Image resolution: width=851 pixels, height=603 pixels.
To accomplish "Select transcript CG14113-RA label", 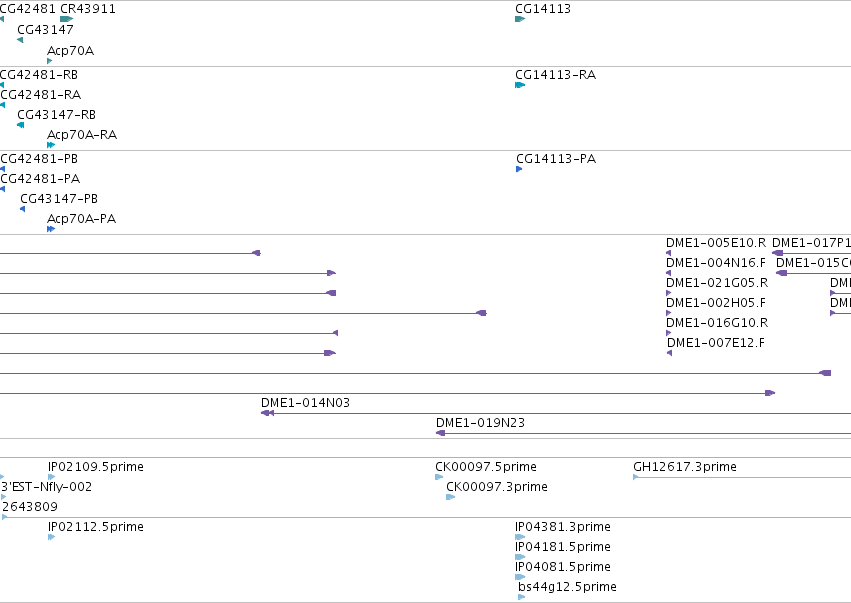I will click(x=556, y=74).
